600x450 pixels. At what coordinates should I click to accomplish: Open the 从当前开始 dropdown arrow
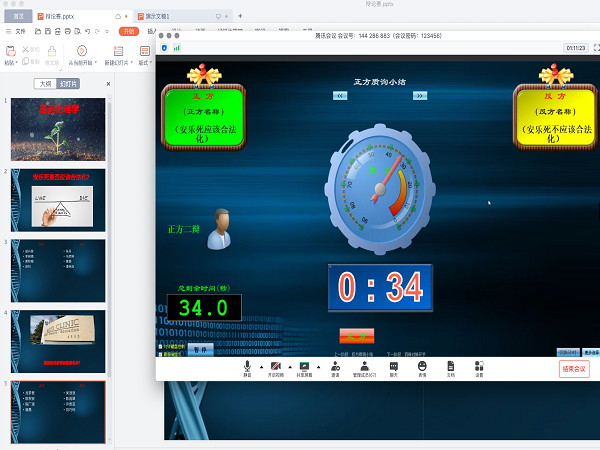96,63
